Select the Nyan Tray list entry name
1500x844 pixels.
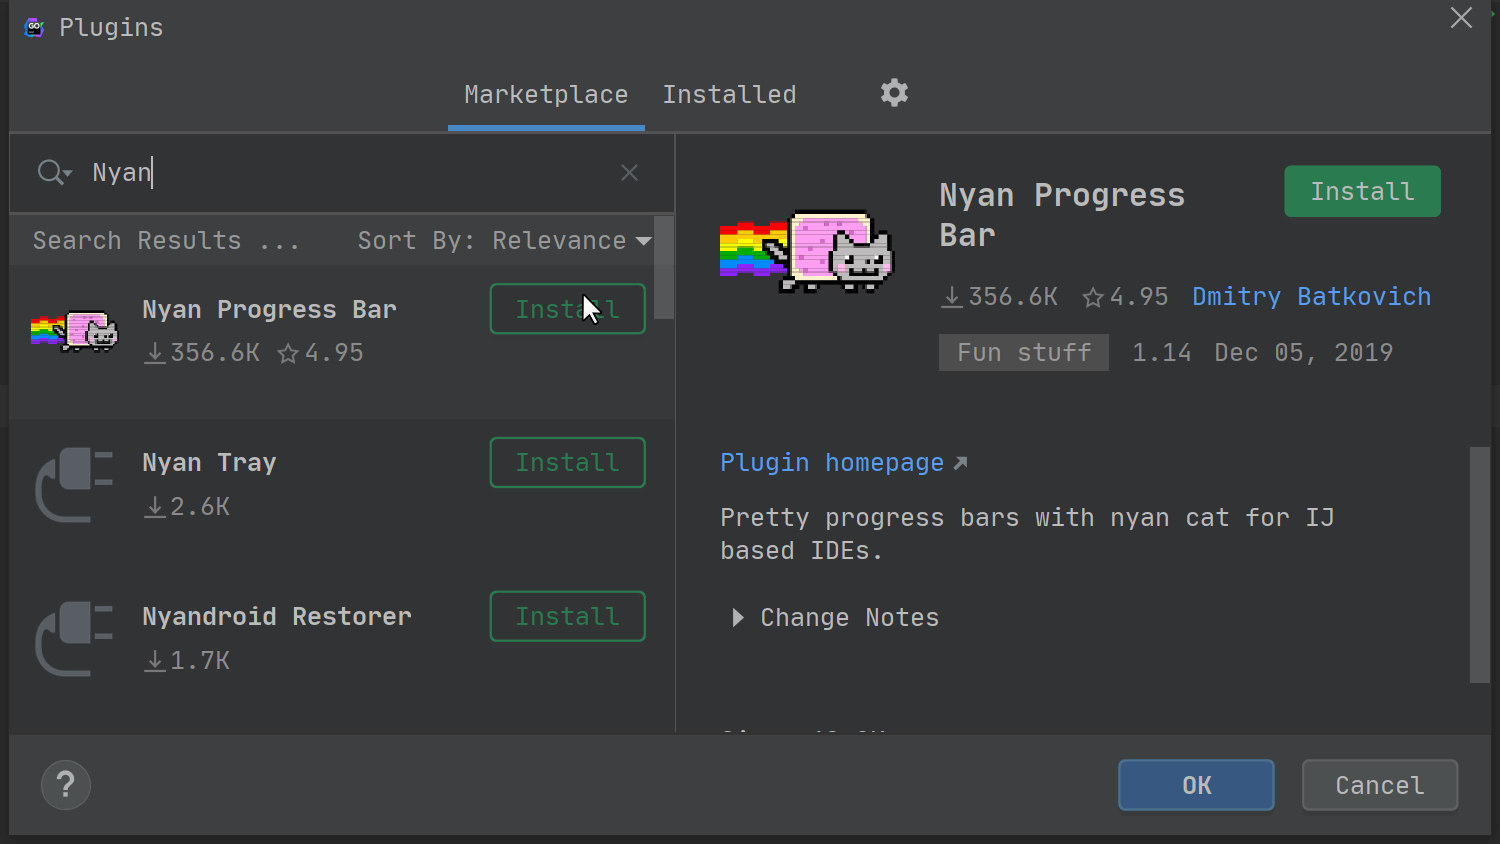point(209,463)
